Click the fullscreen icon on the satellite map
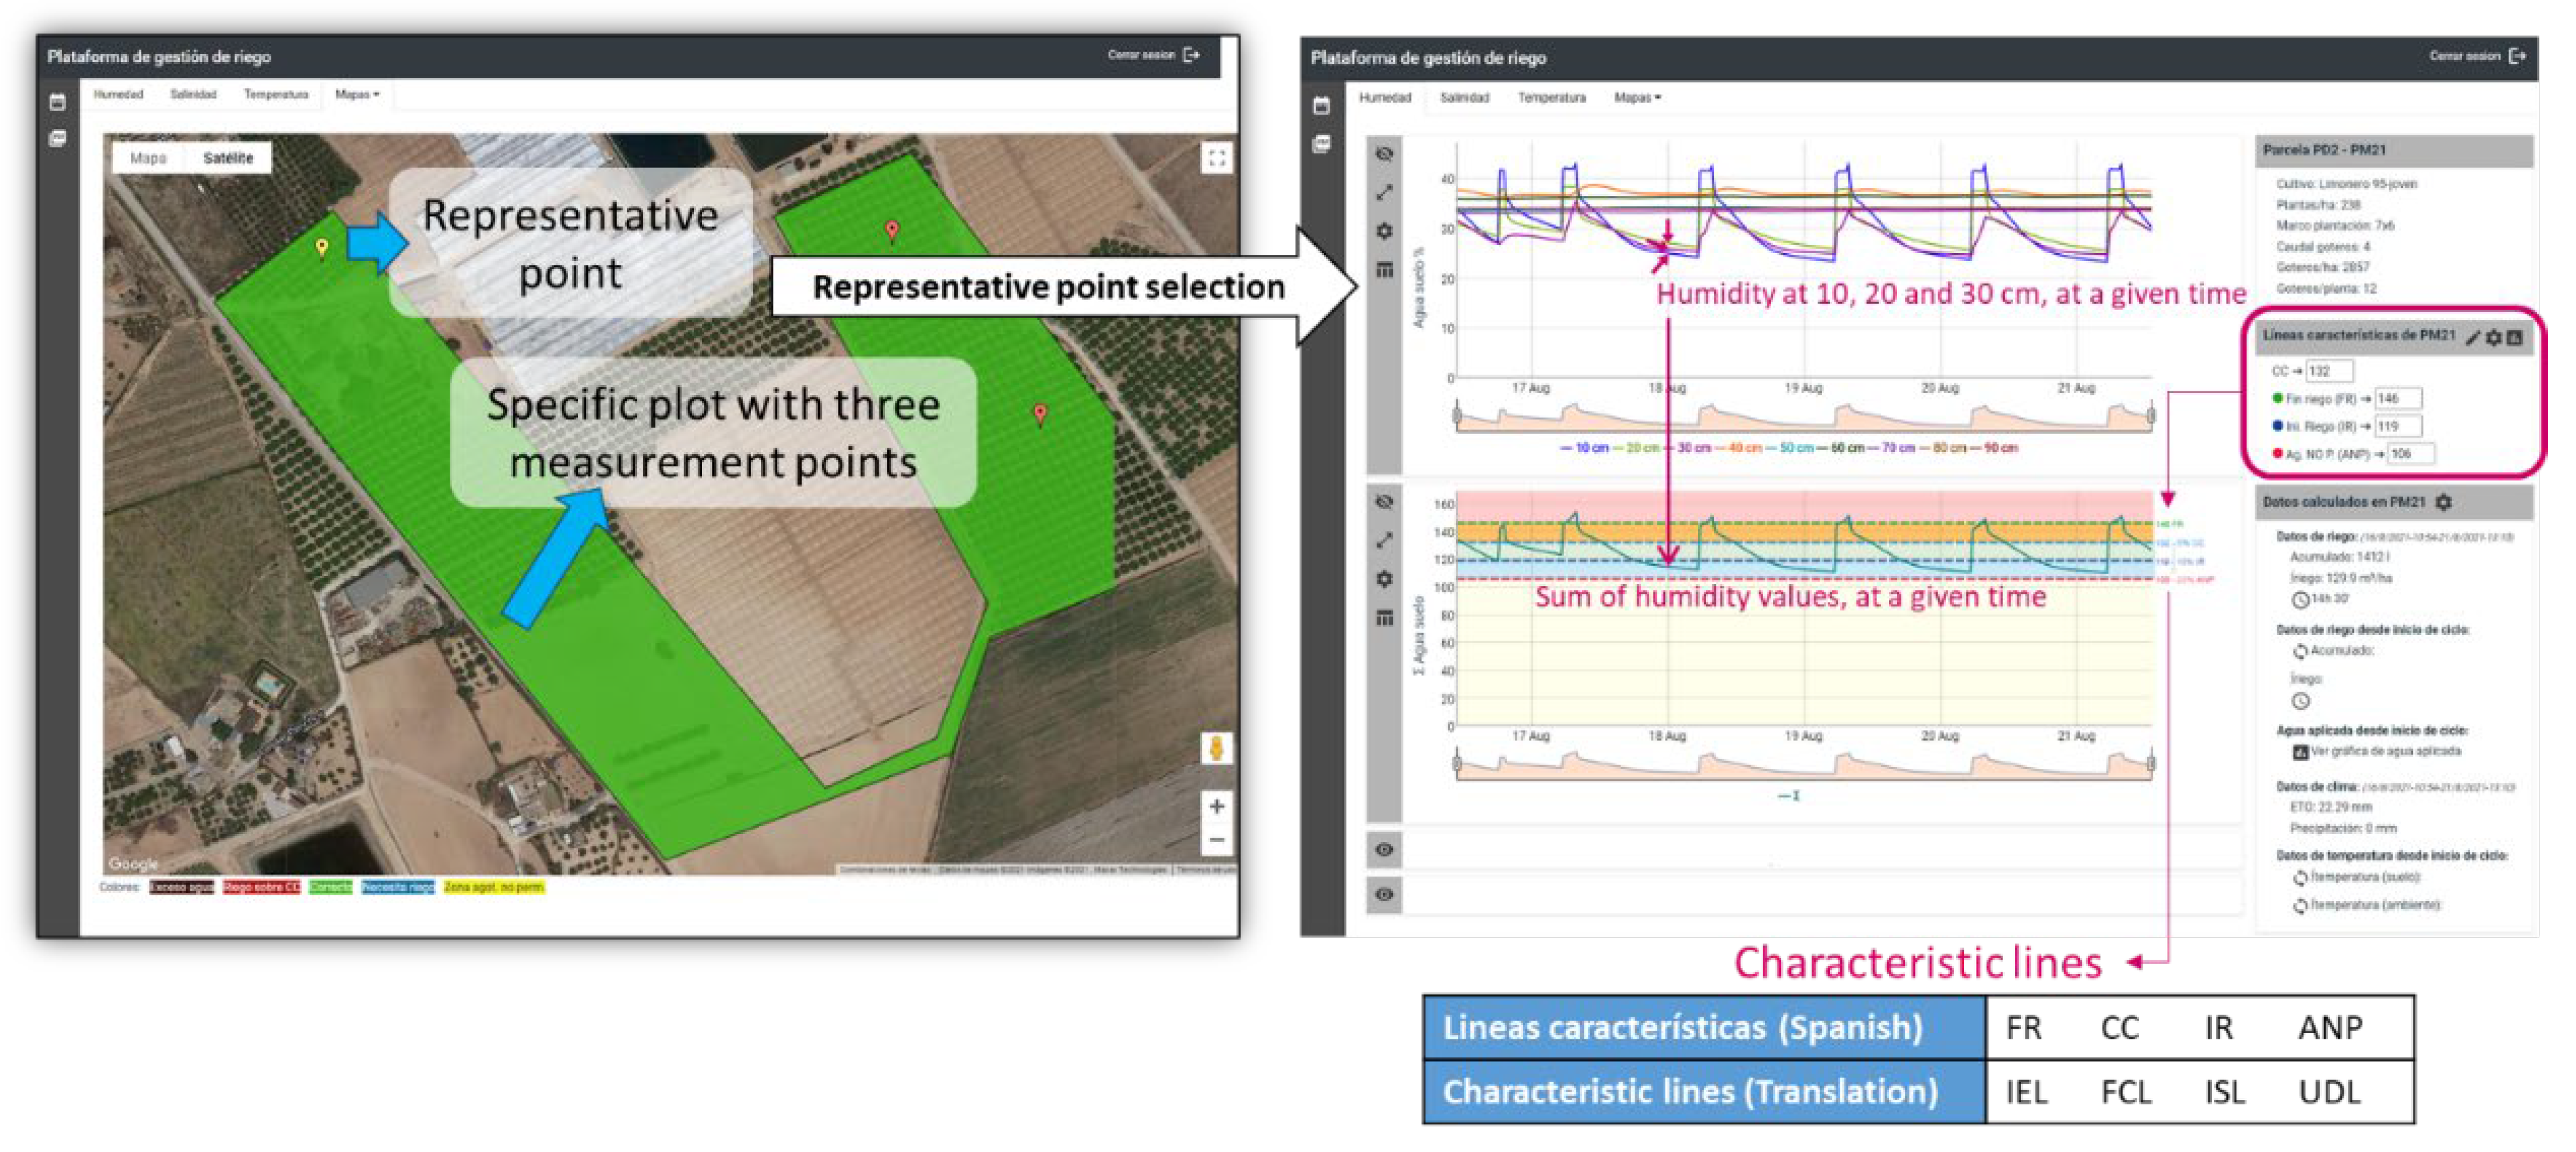The height and width of the screenshot is (1152, 2576). 1216,158
